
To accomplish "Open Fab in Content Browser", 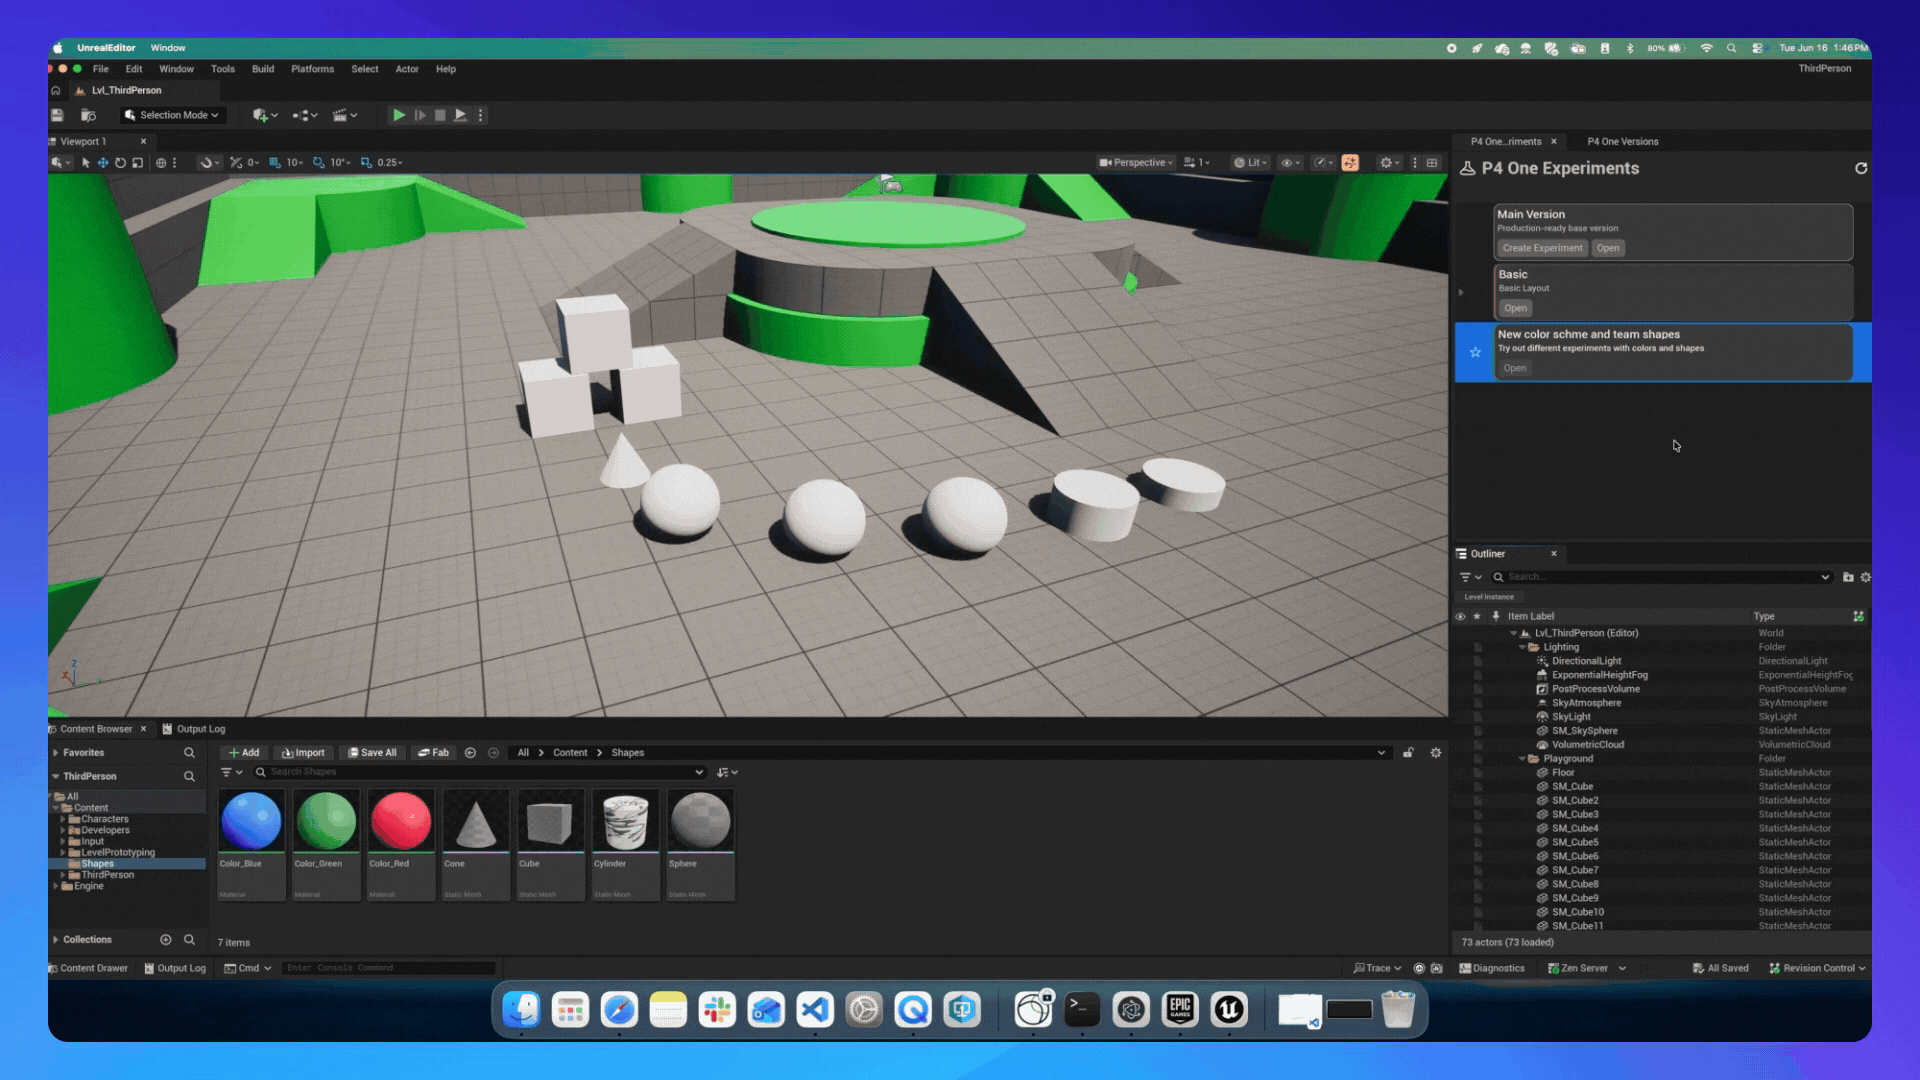I will click(x=433, y=753).
